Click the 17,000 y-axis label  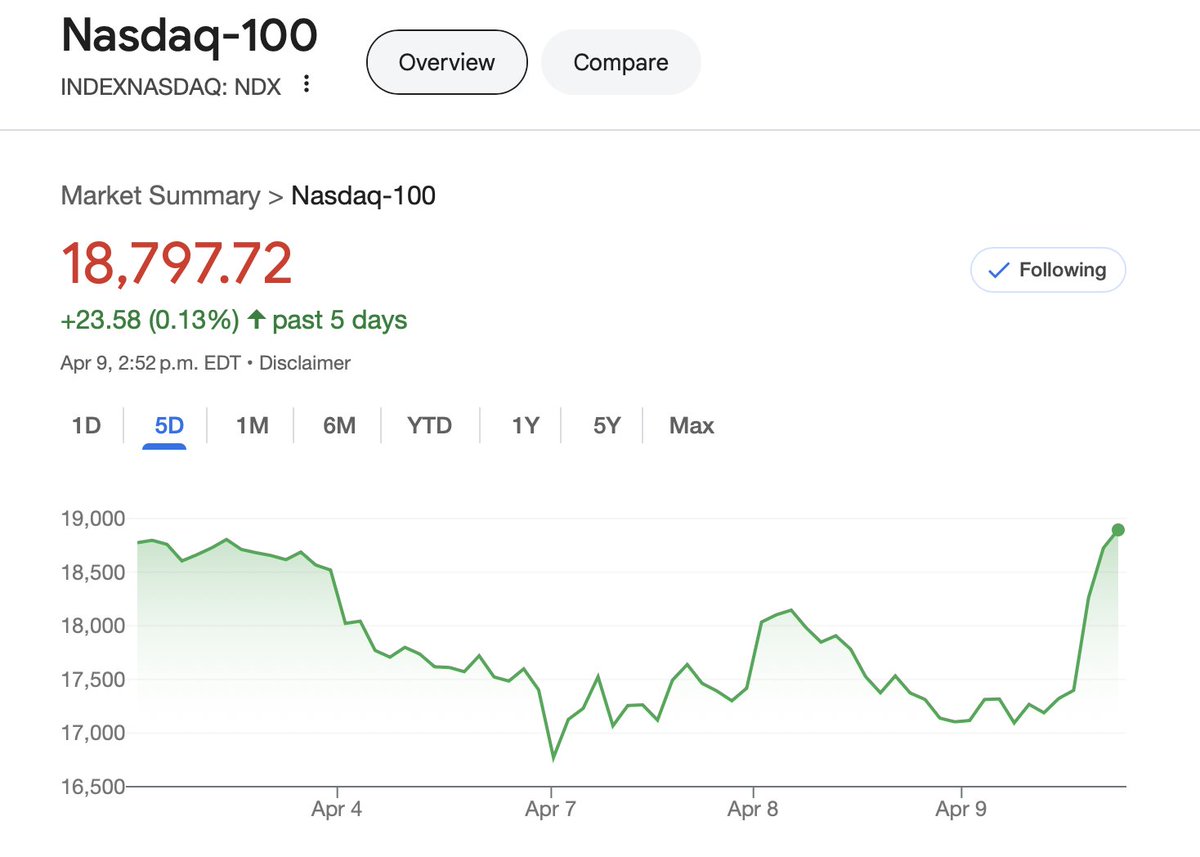92,733
